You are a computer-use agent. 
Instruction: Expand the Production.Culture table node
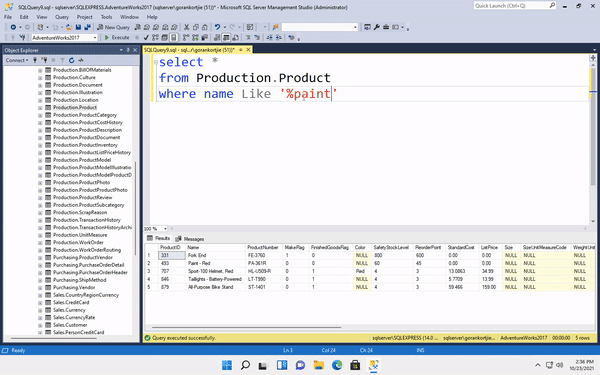coord(40,78)
